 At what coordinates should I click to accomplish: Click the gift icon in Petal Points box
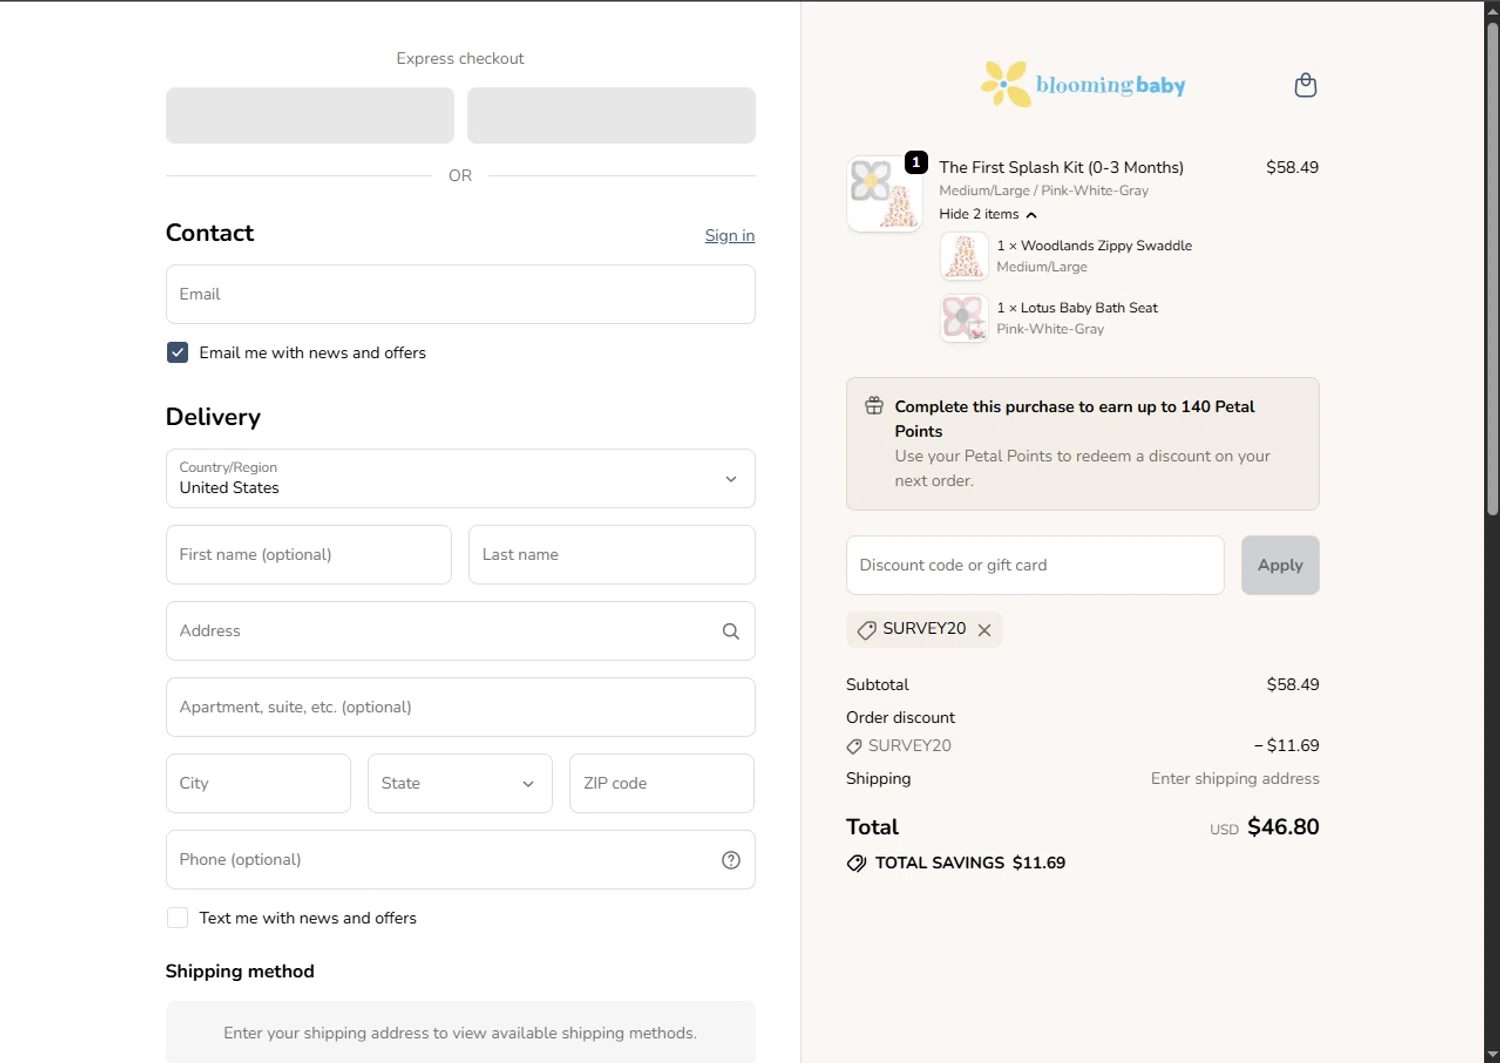coord(874,406)
